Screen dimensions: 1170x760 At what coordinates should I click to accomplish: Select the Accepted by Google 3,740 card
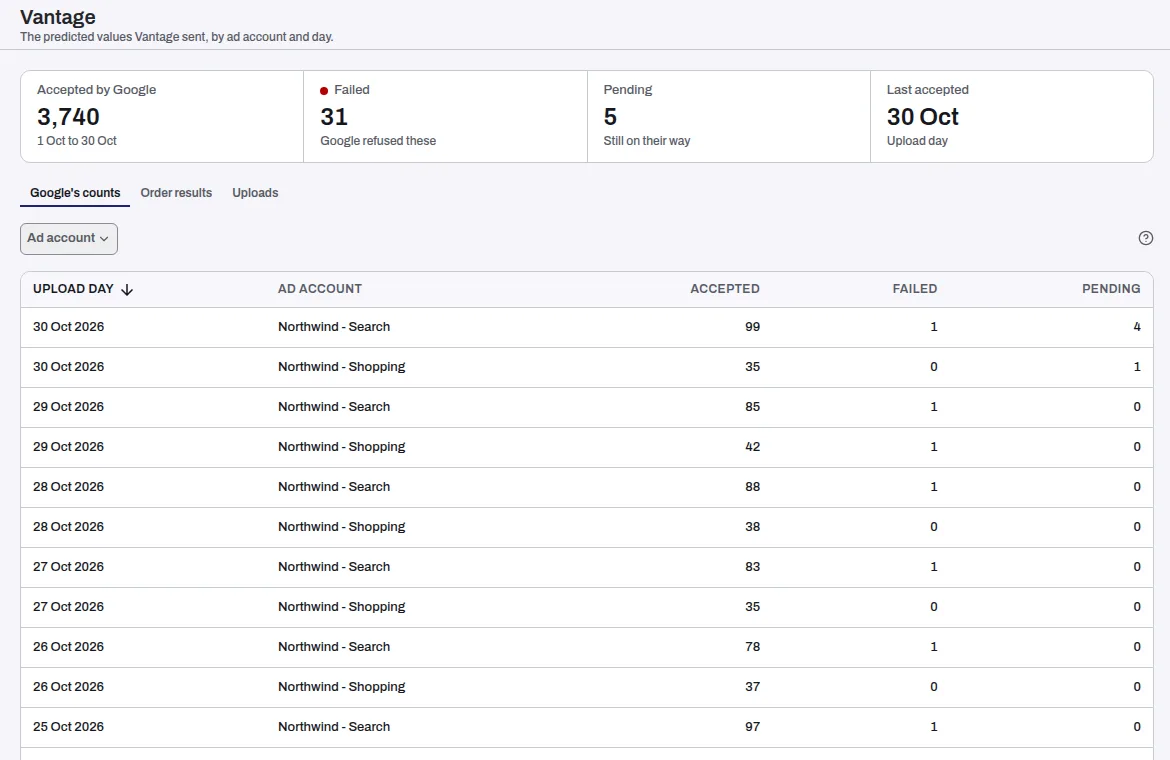click(162, 116)
